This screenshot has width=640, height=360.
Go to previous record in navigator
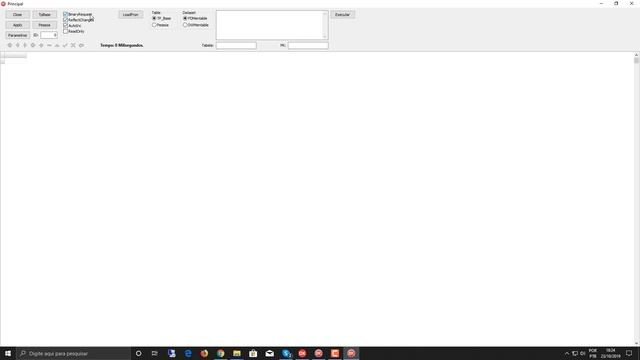(x=18, y=45)
